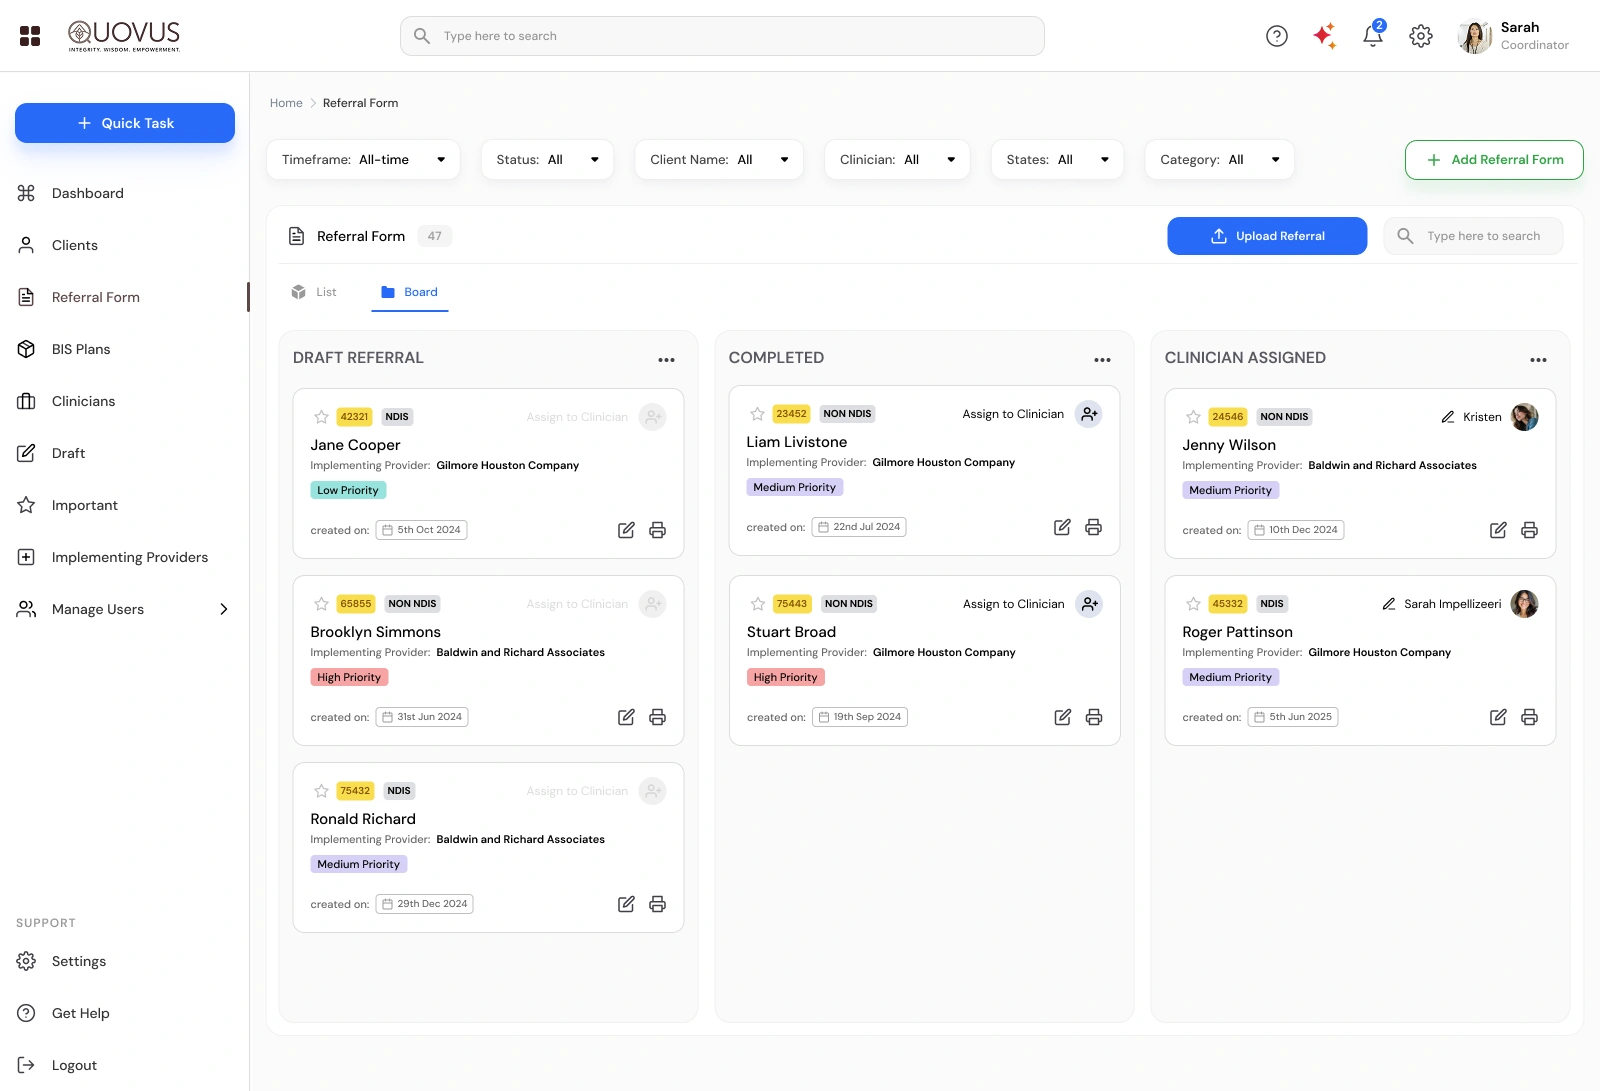This screenshot has height=1091, width=1600.
Task: Click the Low Priority tag on Jane Cooper
Action: pyautogui.click(x=348, y=490)
